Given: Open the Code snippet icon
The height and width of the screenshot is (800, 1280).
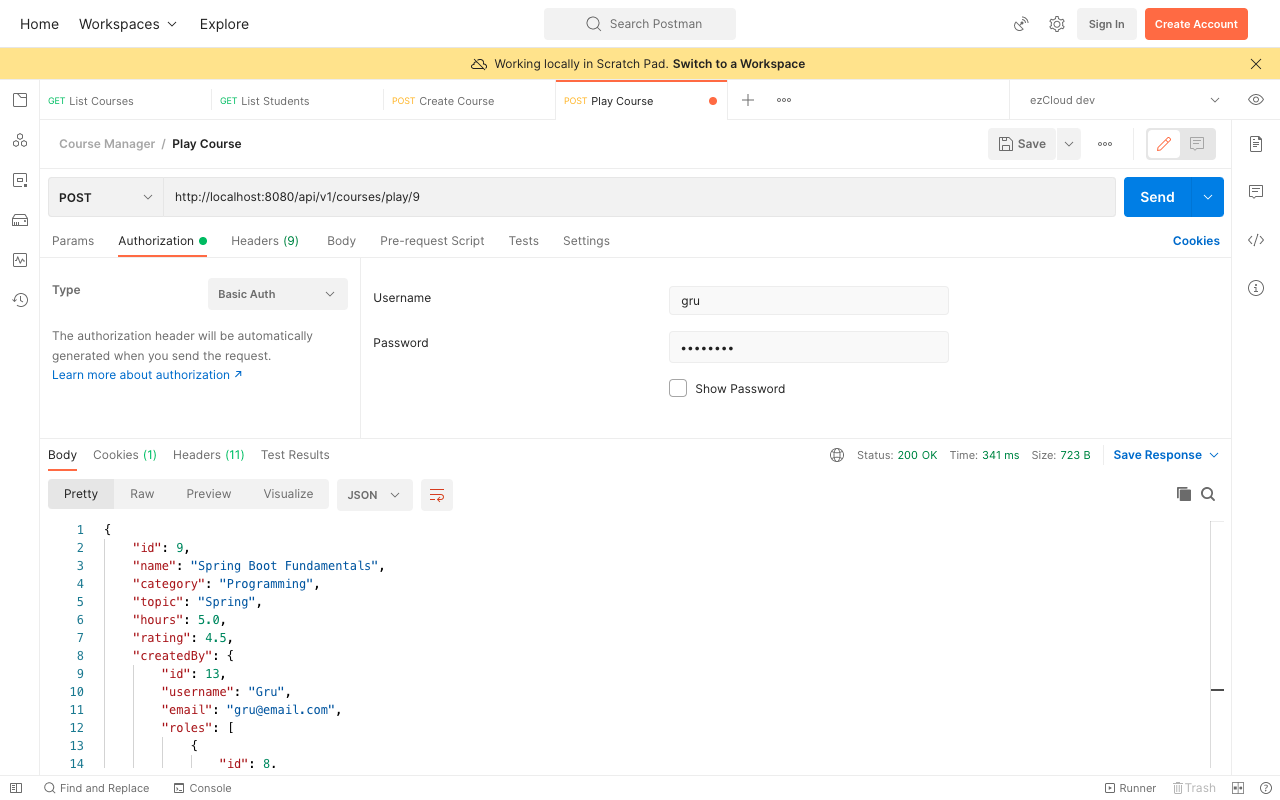Looking at the screenshot, I should click(1256, 240).
